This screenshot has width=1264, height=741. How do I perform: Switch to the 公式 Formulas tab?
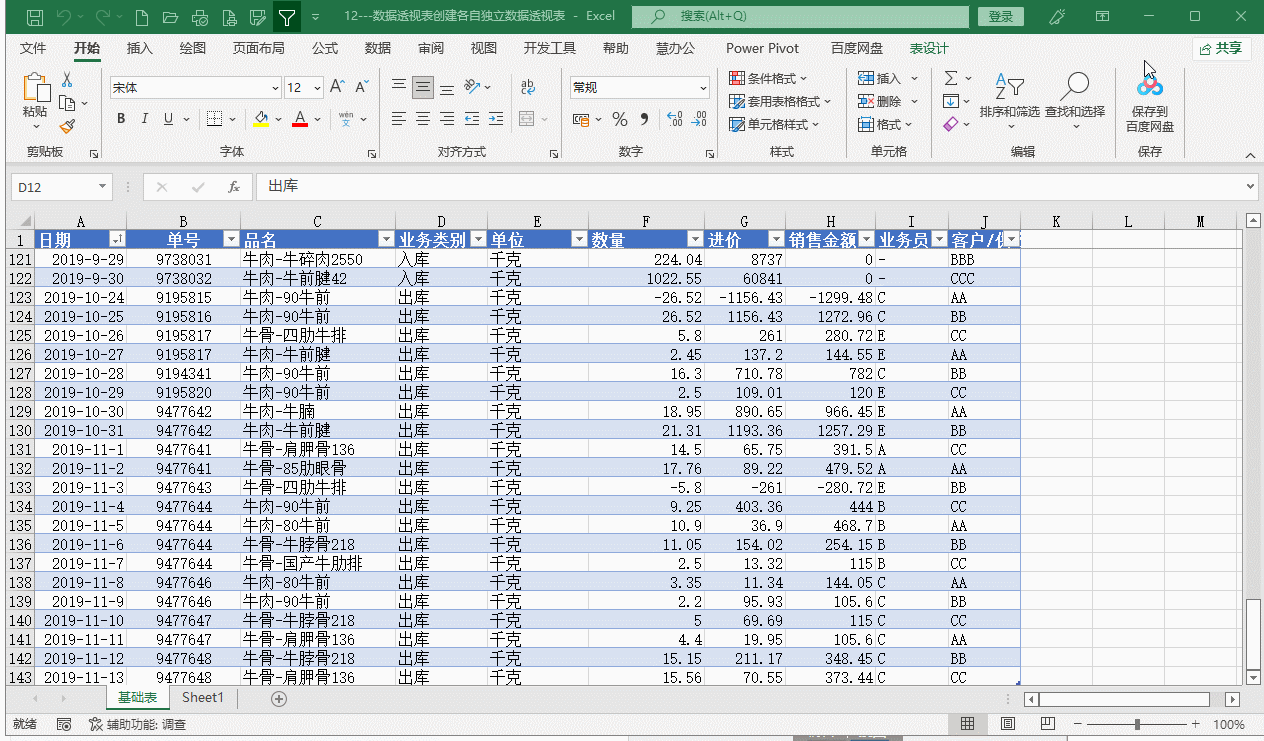325,48
